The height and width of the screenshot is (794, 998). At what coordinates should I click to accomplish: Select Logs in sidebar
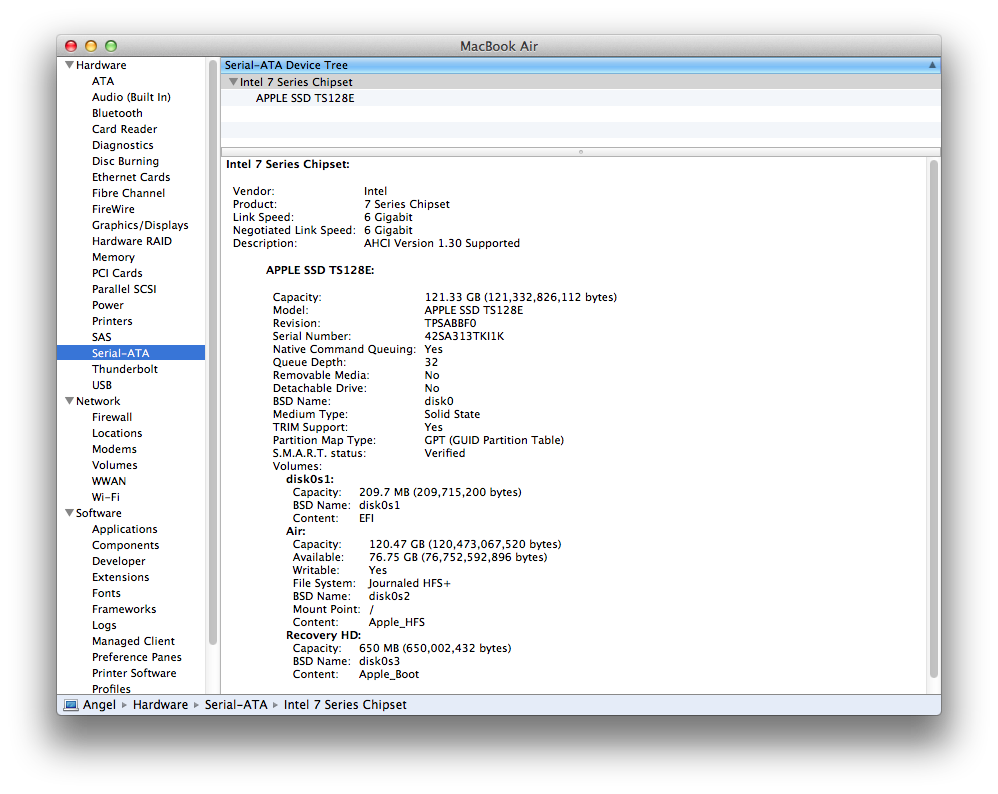pos(104,625)
